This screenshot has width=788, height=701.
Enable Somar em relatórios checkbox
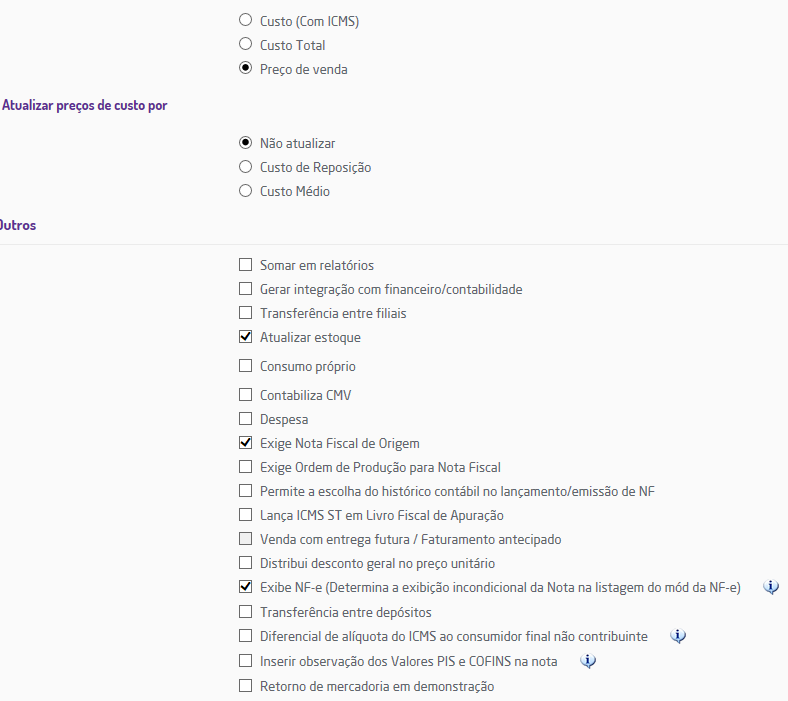tap(246, 265)
